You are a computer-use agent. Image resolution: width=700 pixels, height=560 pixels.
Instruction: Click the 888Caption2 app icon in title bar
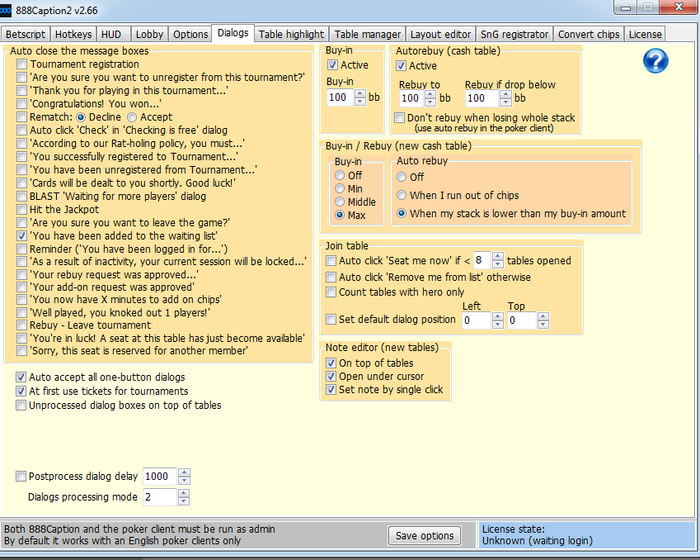pyautogui.click(x=5, y=10)
